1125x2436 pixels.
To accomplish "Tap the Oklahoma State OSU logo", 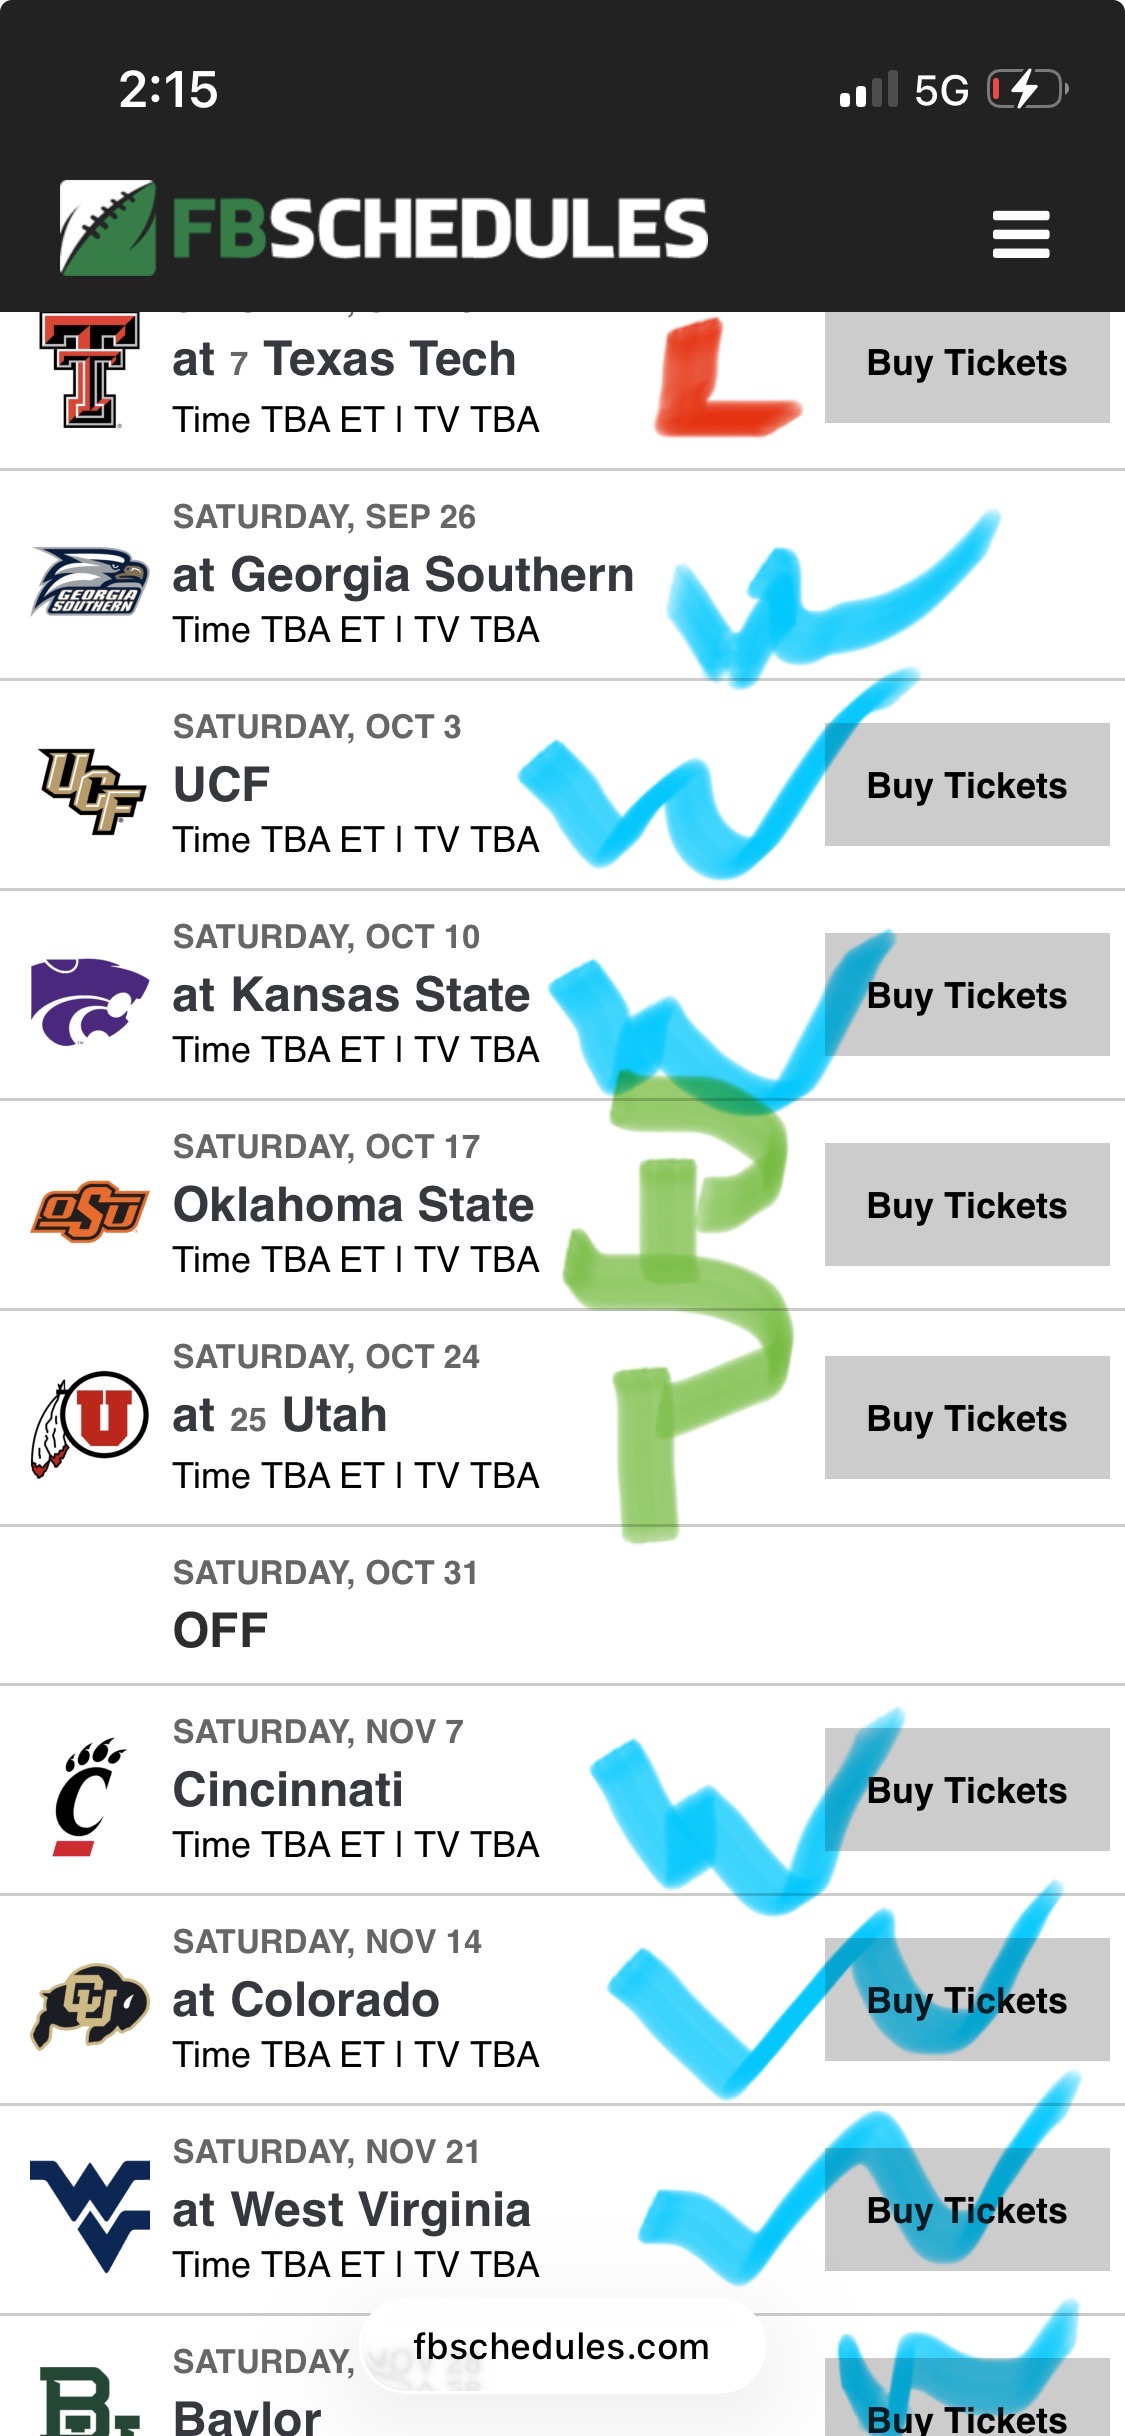I will 90,1210.
